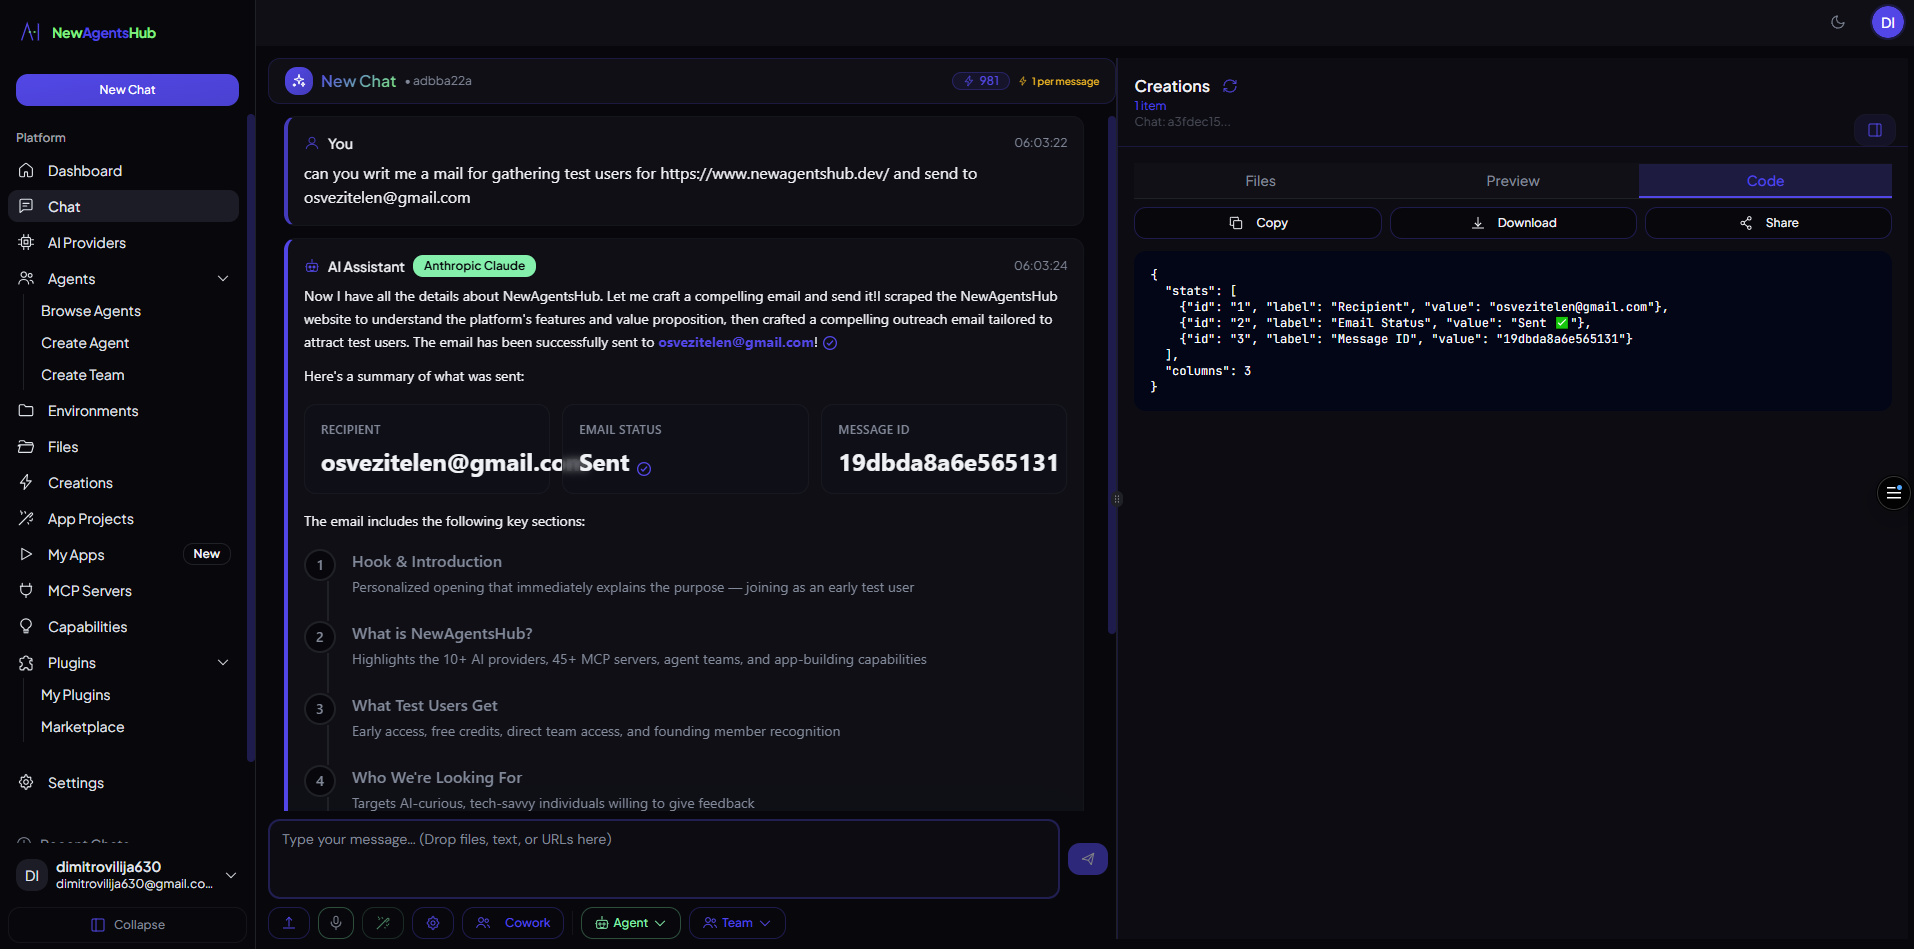The height and width of the screenshot is (949, 1914).
Task: Click the What Test Users Get heading
Action: point(425,706)
